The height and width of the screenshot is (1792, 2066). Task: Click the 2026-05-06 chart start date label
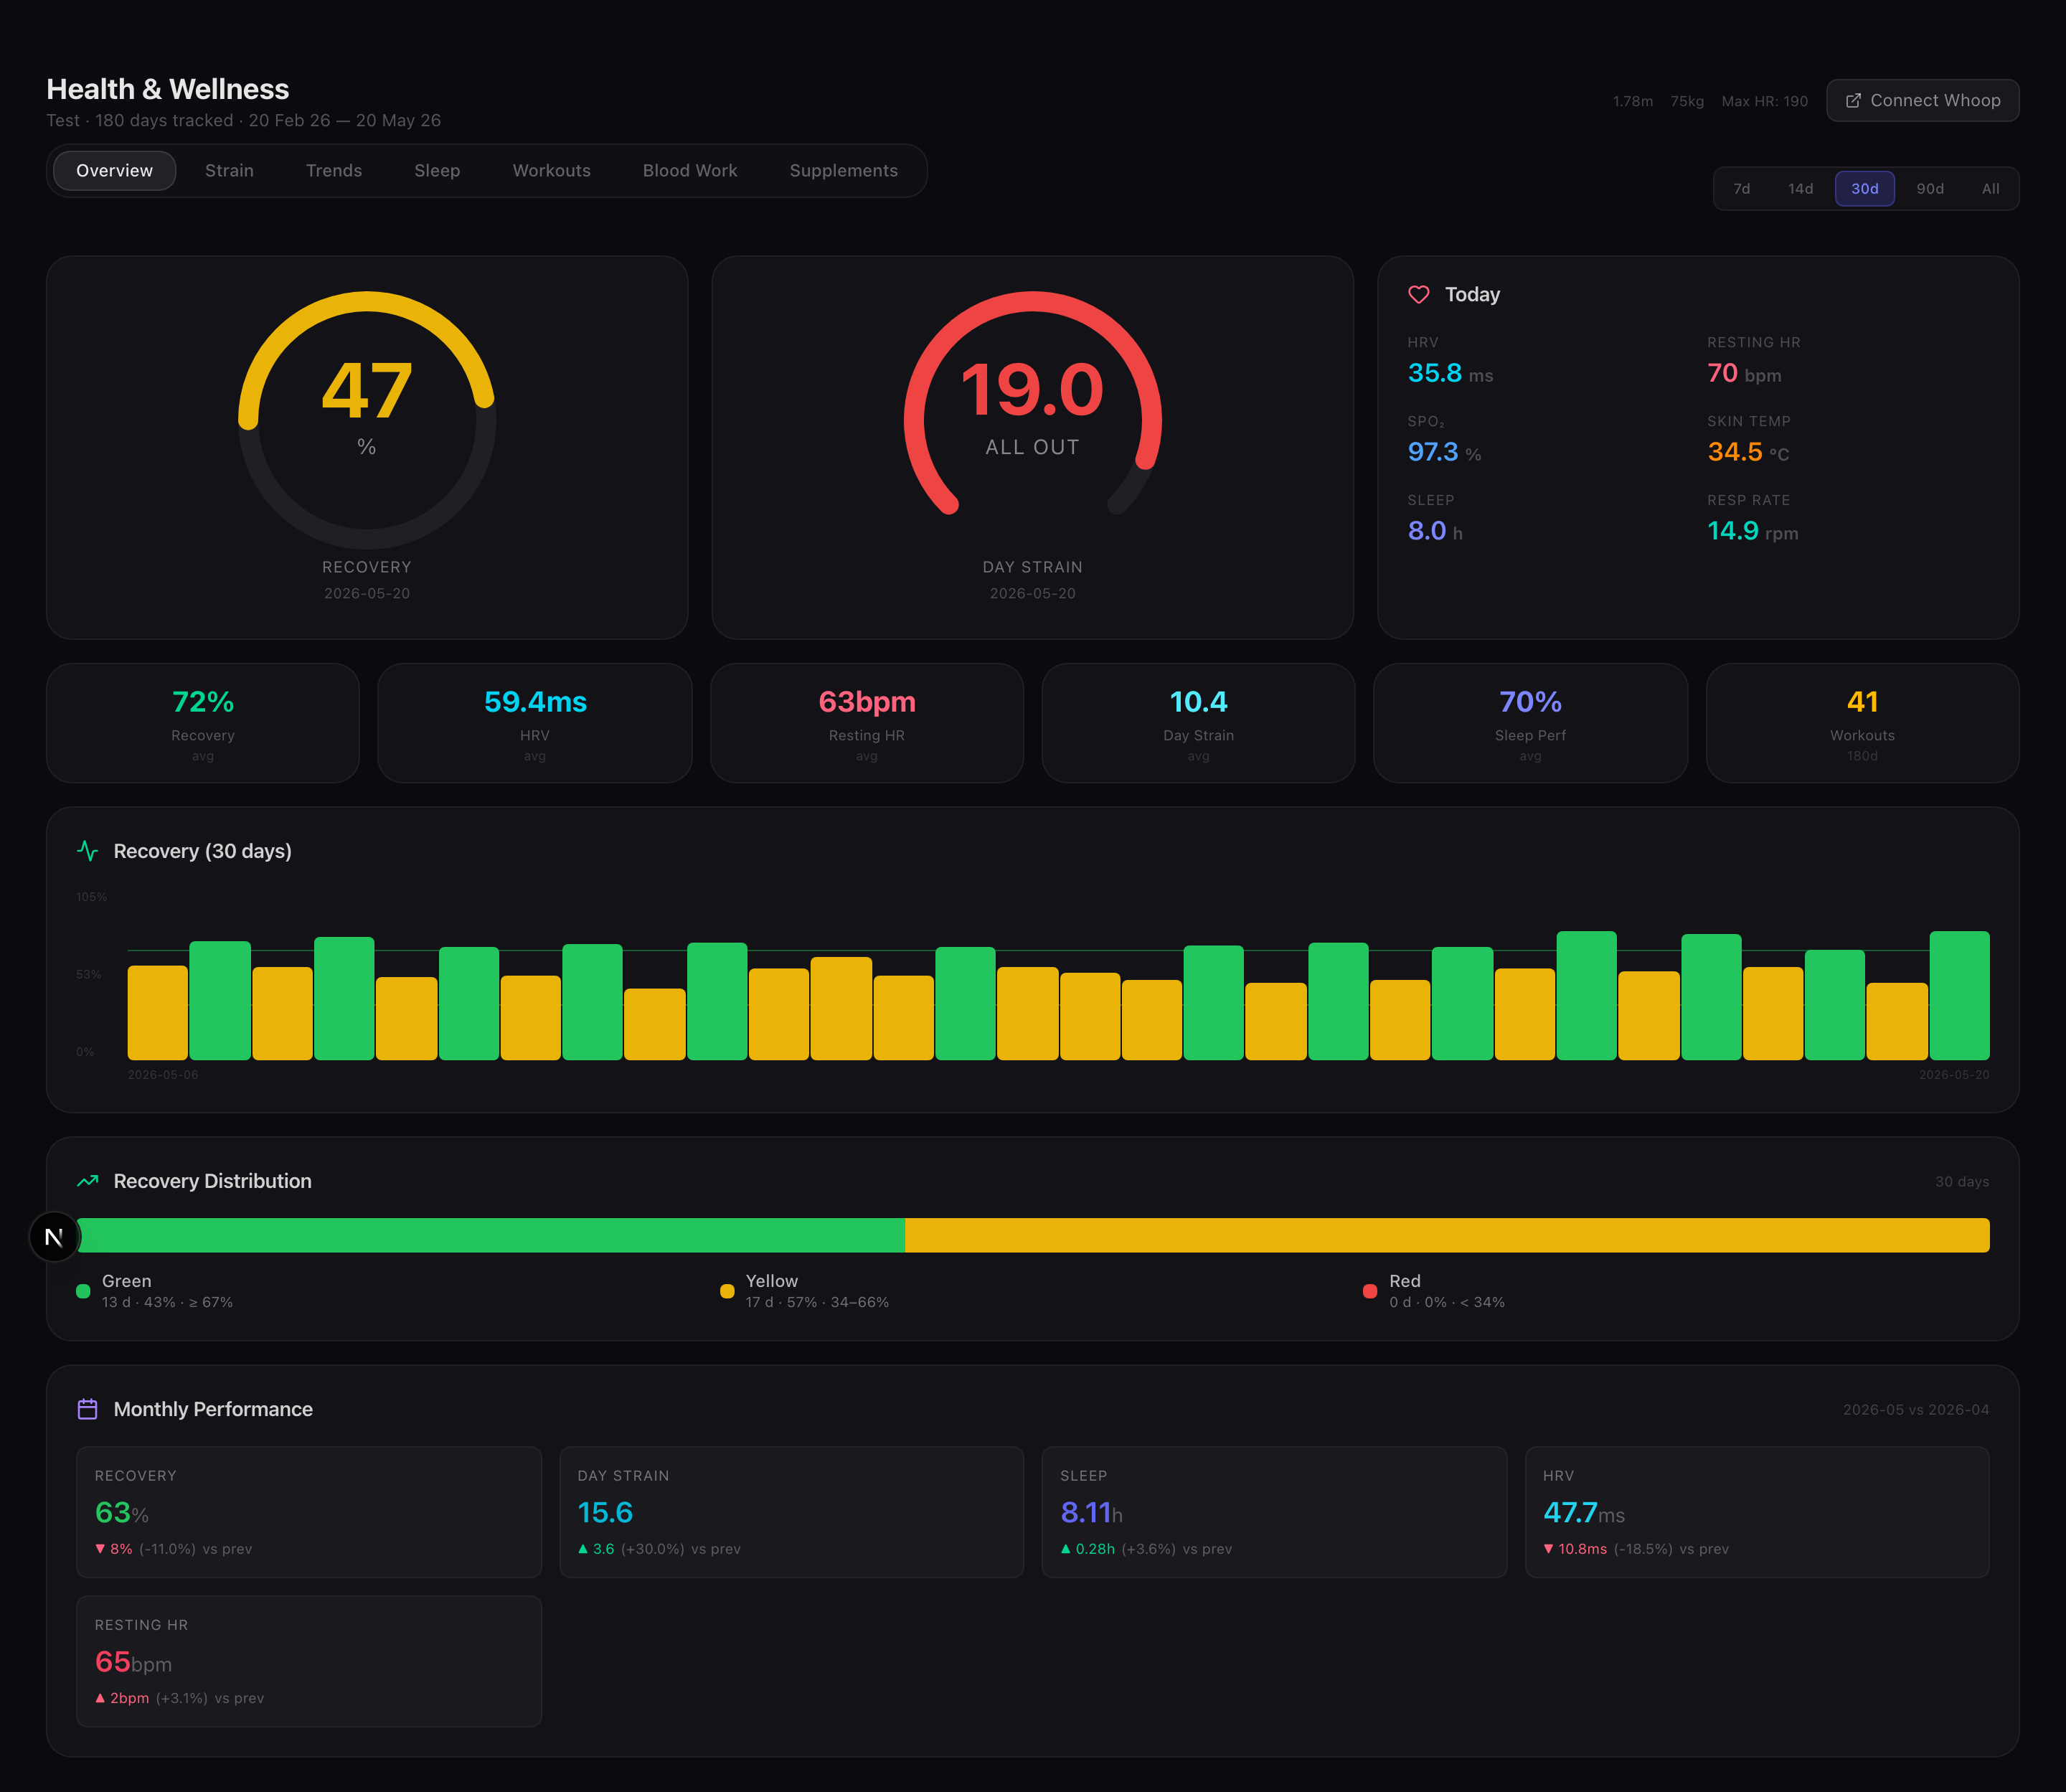tap(163, 1075)
